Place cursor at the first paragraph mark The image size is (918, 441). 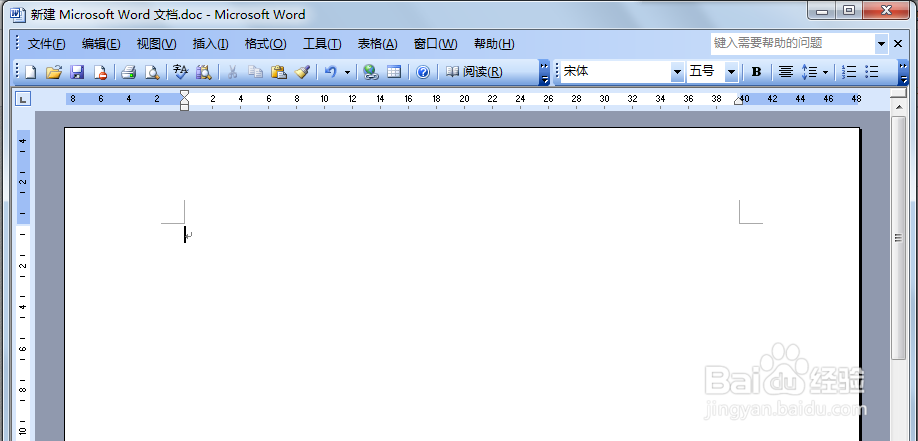pos(188,235)
